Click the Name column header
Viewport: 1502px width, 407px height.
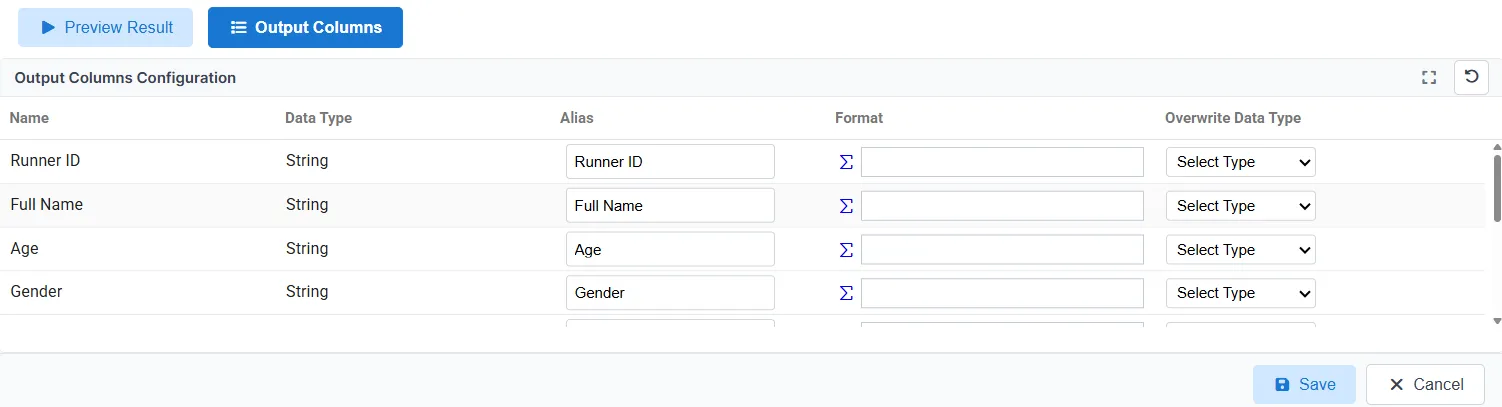point(29,118)
